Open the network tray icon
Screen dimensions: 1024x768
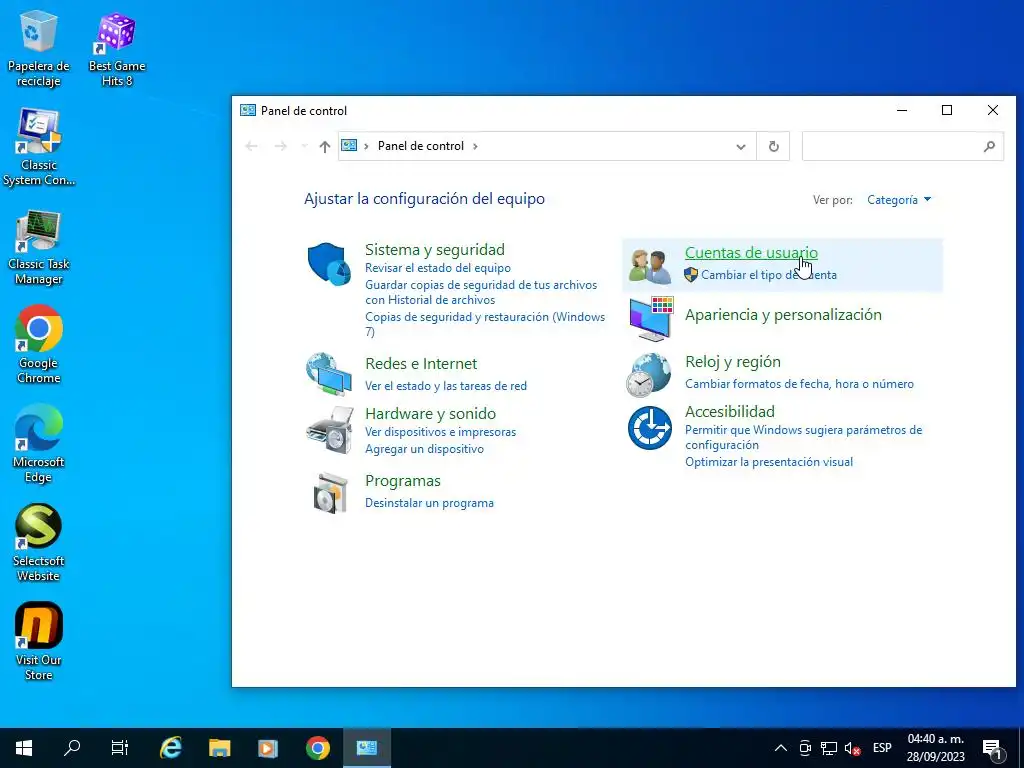[829, 748]
